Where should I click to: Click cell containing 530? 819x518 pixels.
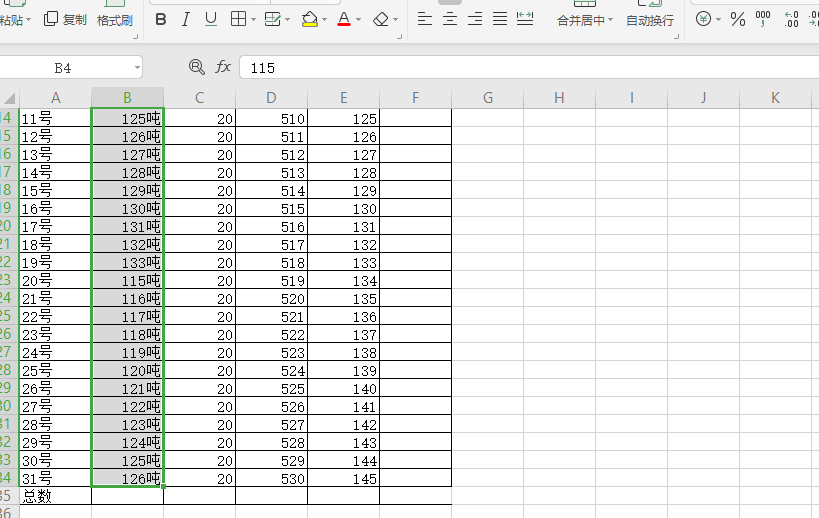[x=272, y=478]
